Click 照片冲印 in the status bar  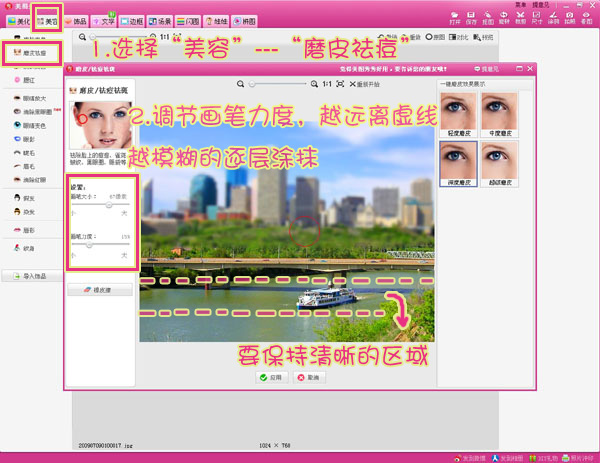tap(577, 458)
